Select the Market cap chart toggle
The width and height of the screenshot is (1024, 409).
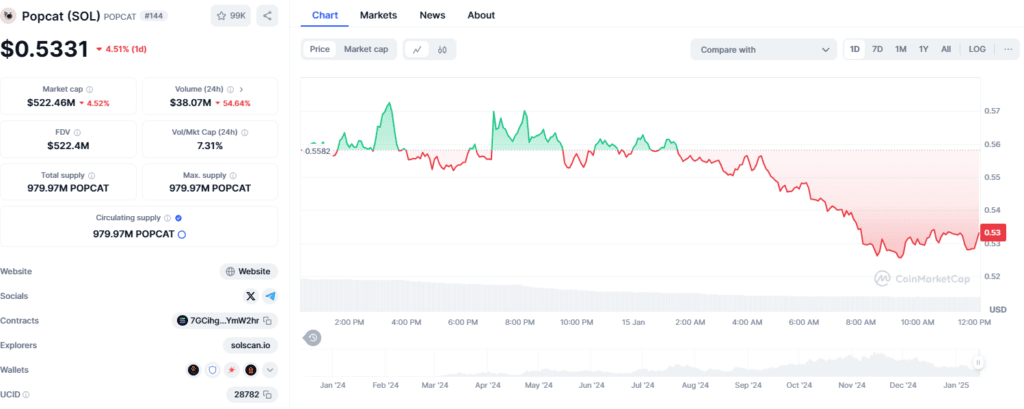366,49
